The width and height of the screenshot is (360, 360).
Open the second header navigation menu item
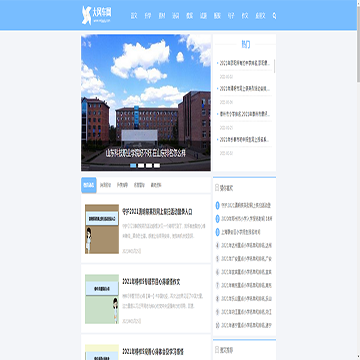(x=148, y=16)
